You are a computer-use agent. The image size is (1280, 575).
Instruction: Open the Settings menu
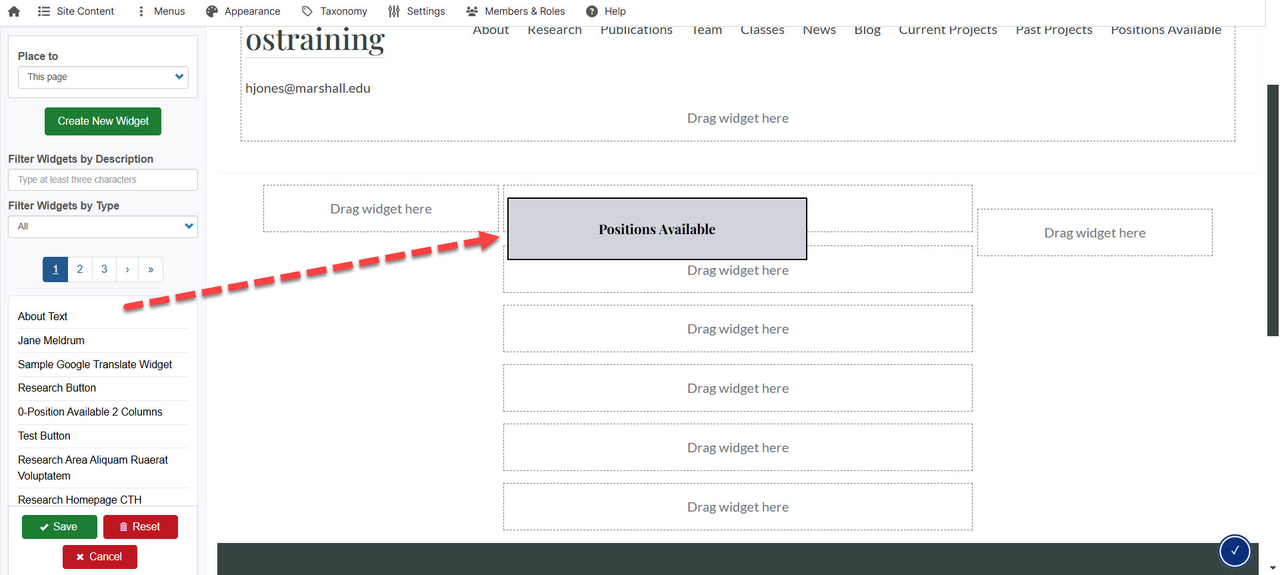416,11
